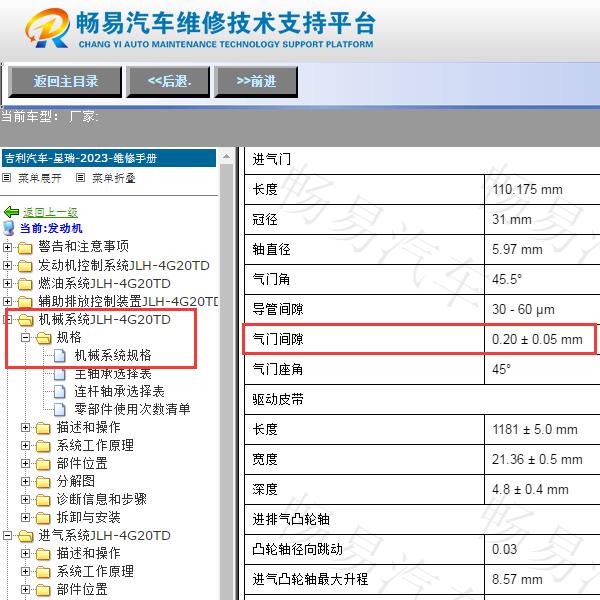The image size is (600, 600).
Task: Open the 主轴承选择表 page
Action: tap(113, 374)
